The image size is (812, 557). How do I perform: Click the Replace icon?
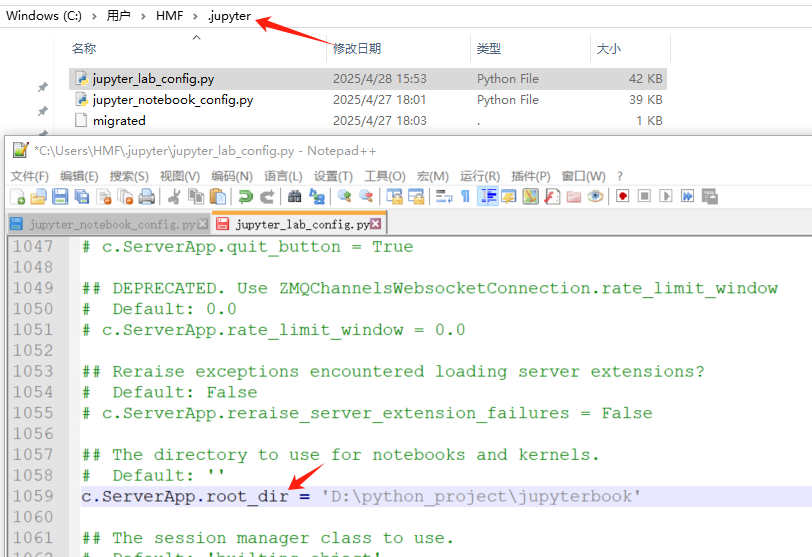(316, 197)
